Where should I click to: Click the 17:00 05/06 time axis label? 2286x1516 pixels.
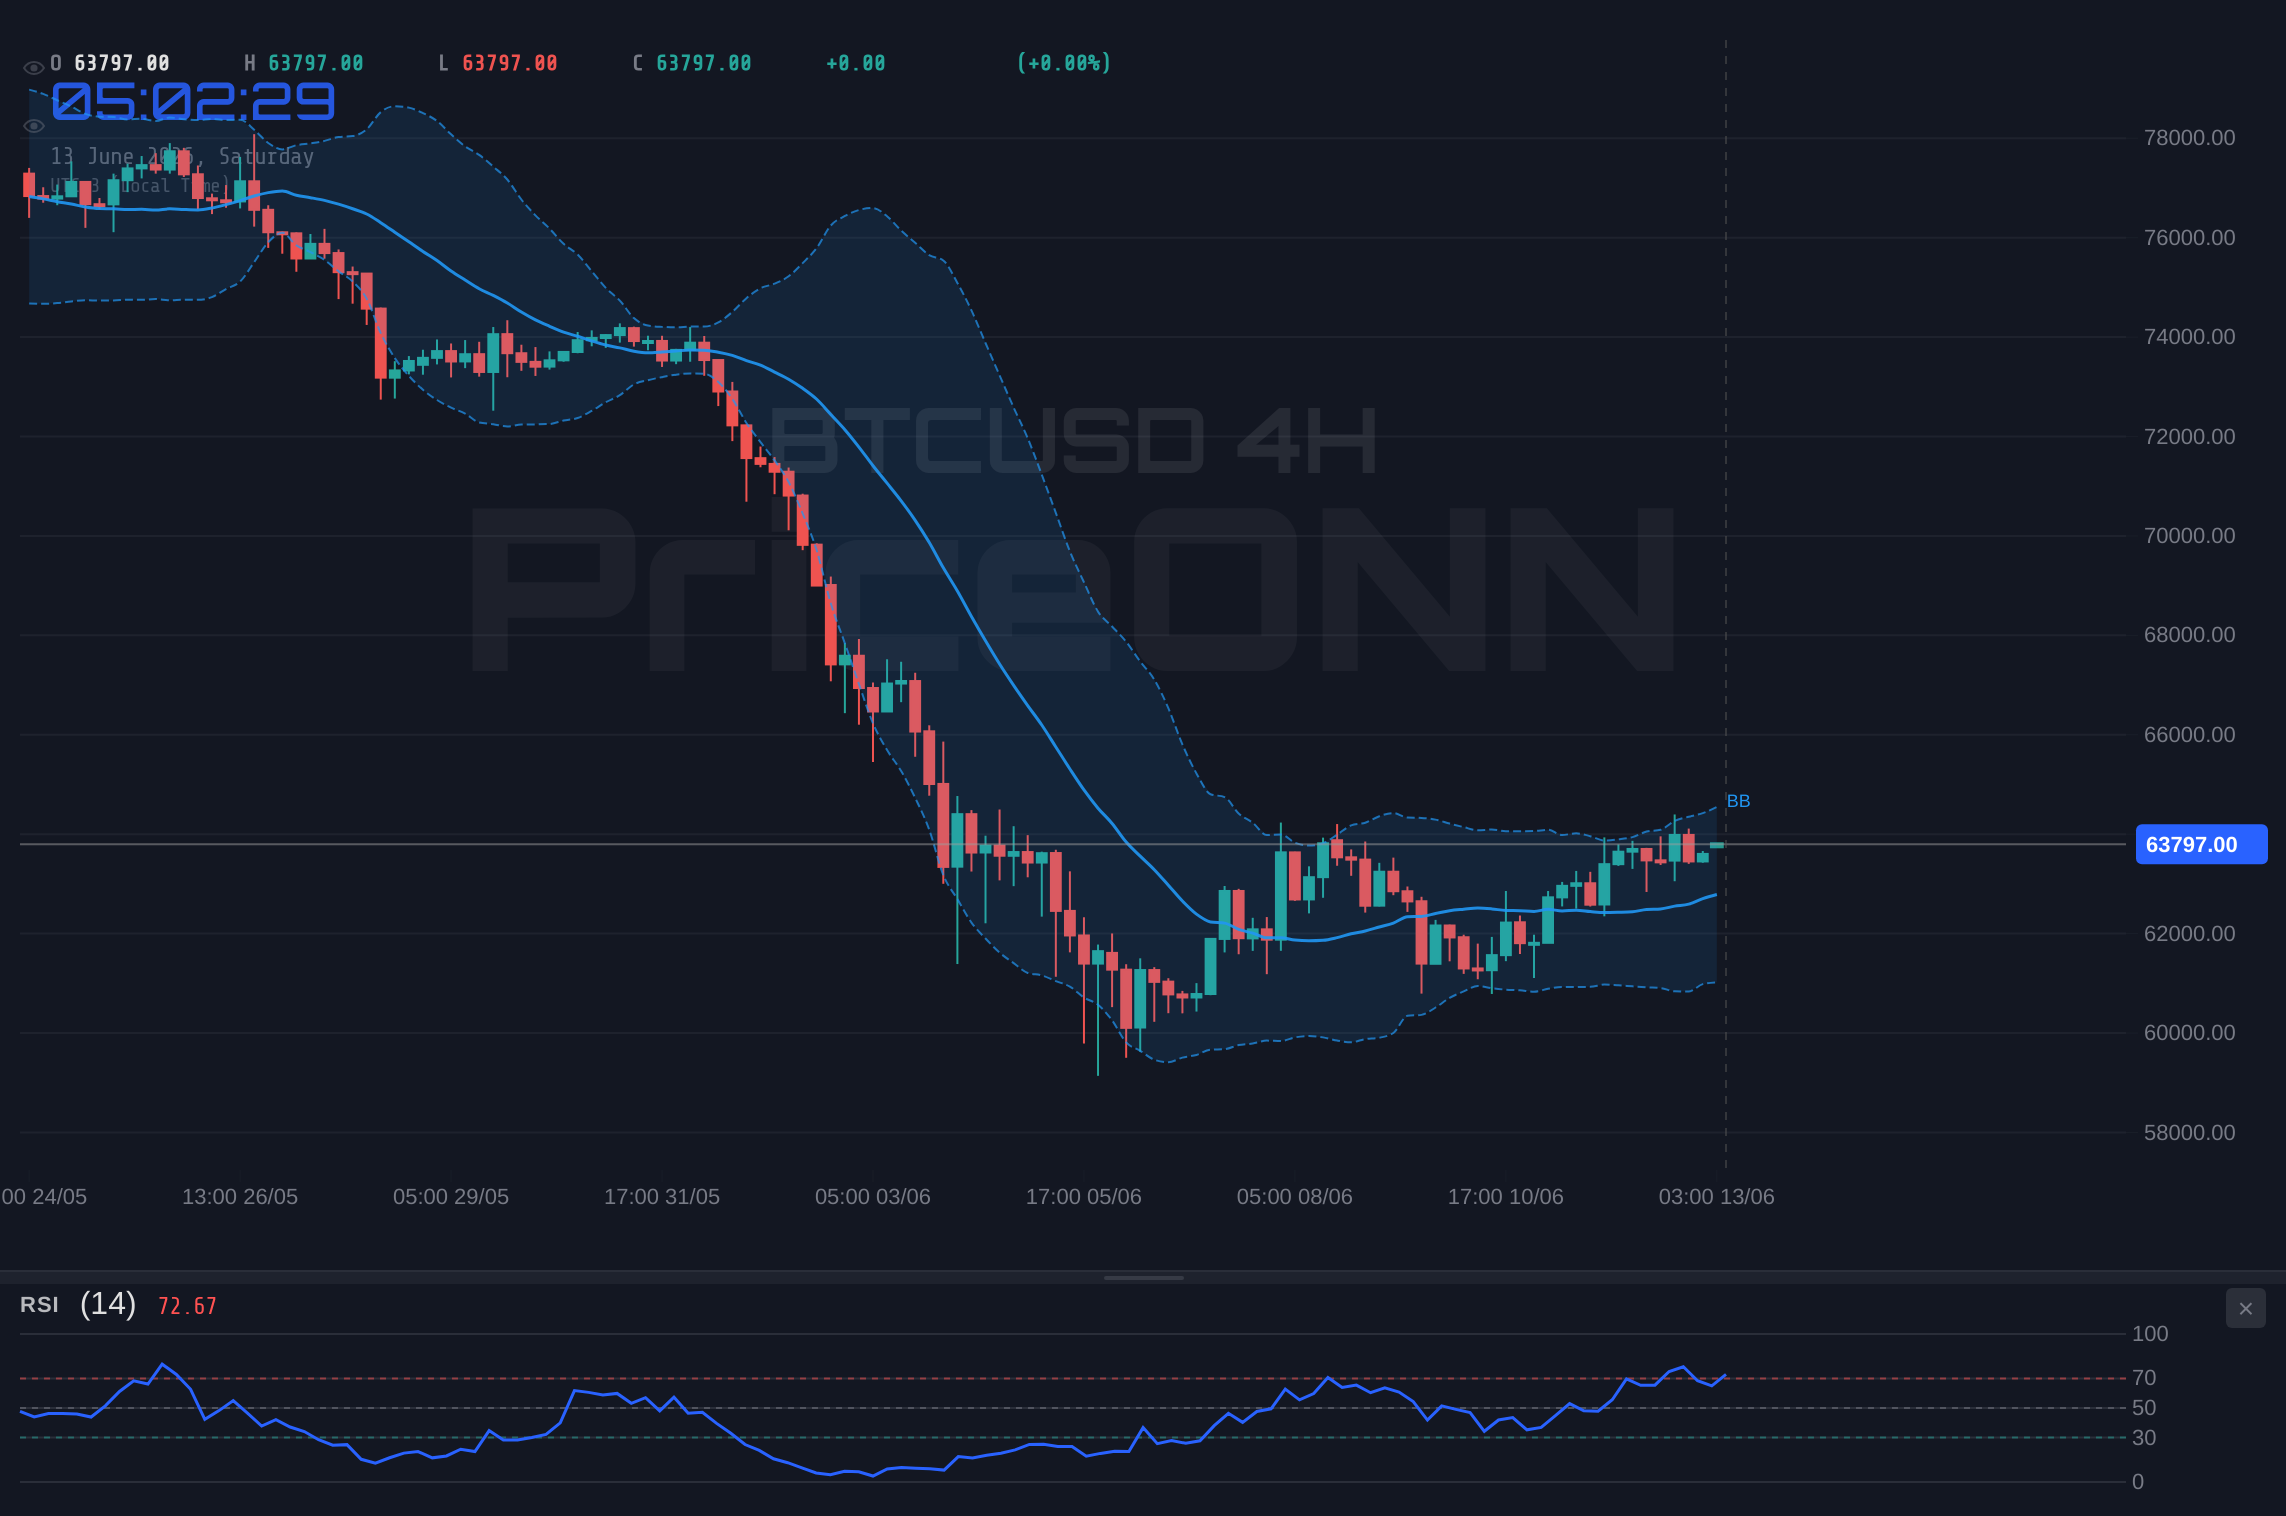1084,1197
